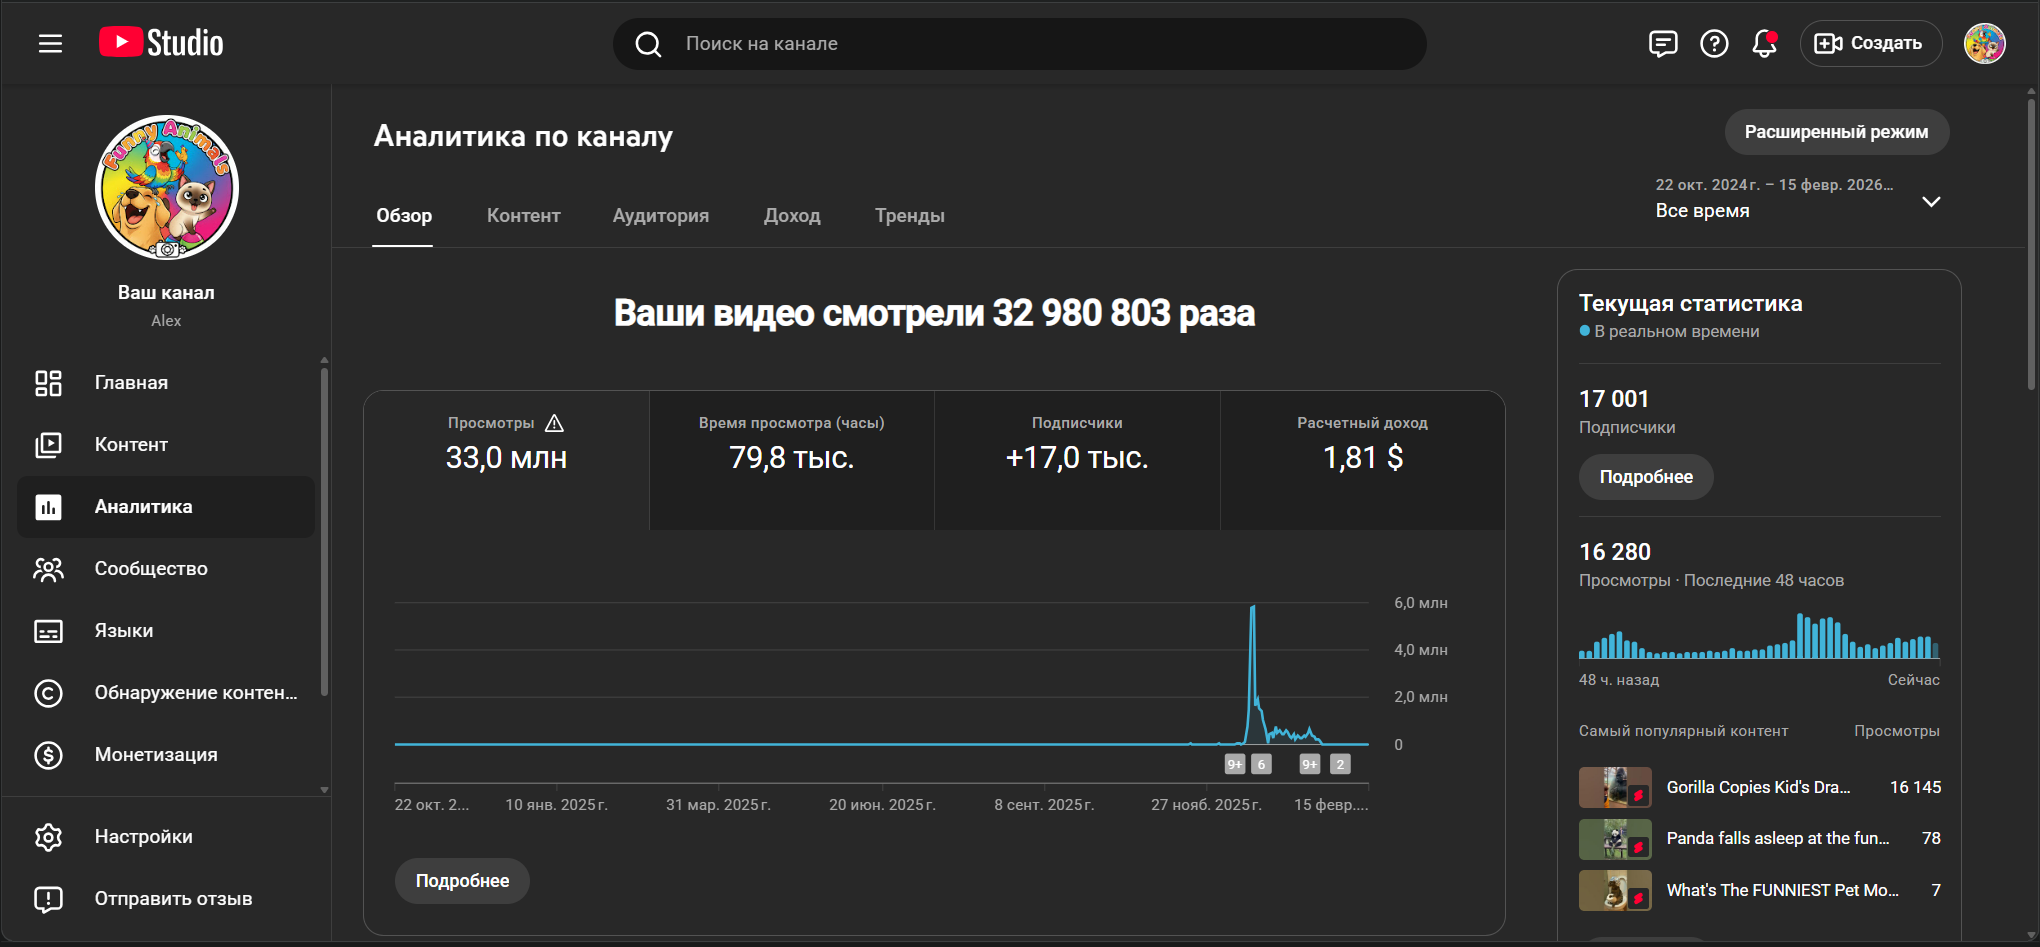The height and width of the screenshot is (947, 2040).
Task: Click Отправить отзыв in the sidebar
Action: (166, 899)
